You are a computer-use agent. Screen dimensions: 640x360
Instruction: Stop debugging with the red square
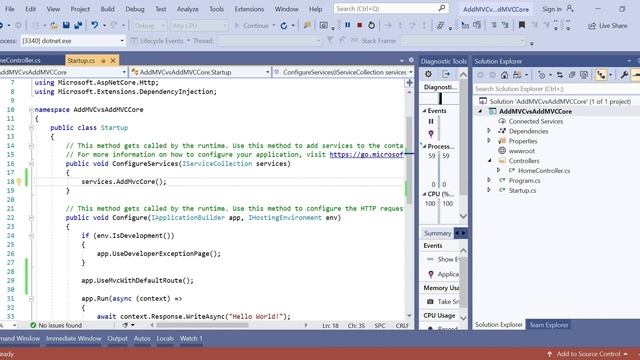click(x=360, y=25)
